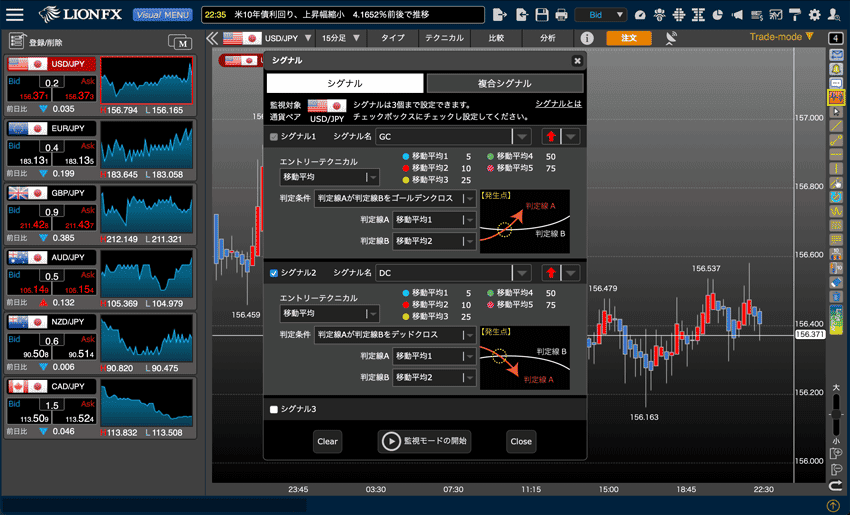The height and width of the screenshot is (515, 850).
Task: Open settings with the gear icon
Action: pos(814,15)
